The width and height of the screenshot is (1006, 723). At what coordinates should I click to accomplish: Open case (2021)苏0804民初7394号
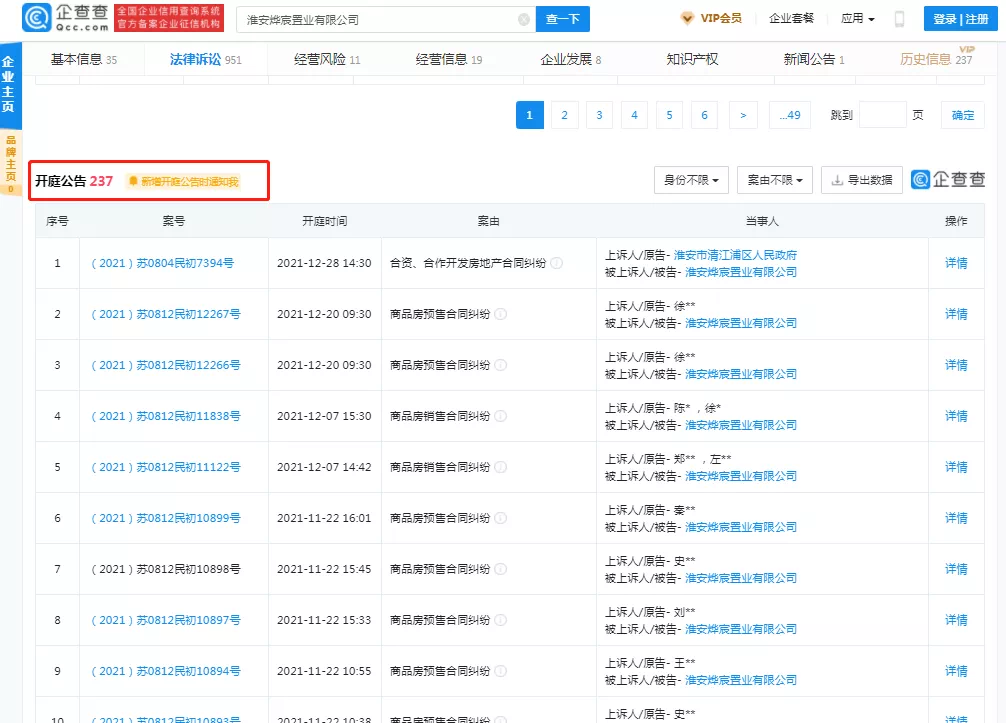tap(162, 263)
